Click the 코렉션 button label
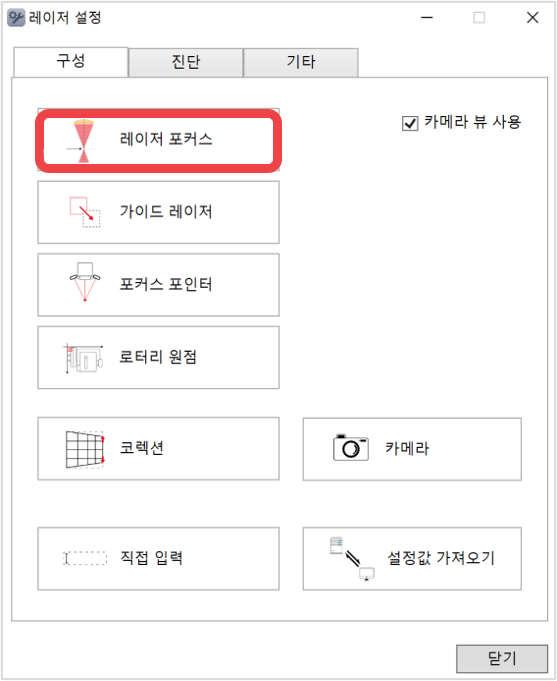 [142, 448]
